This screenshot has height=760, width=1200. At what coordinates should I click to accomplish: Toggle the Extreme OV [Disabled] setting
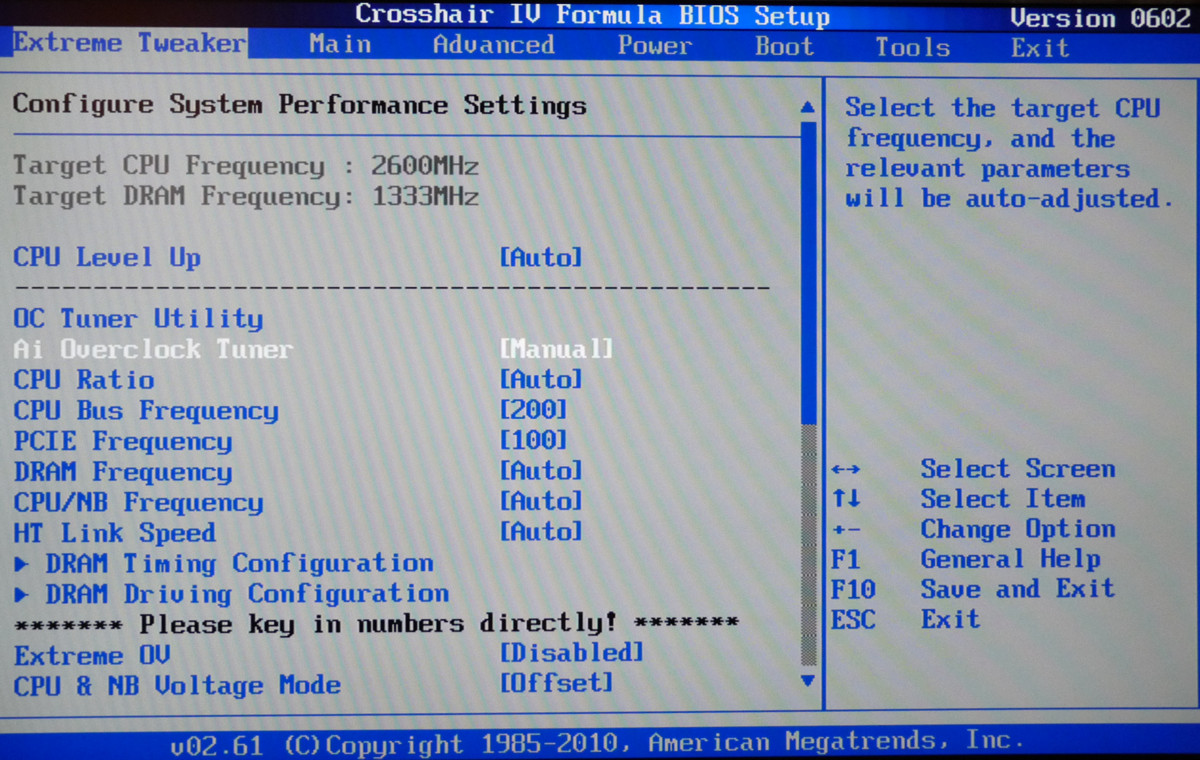(x=572, y=654)
